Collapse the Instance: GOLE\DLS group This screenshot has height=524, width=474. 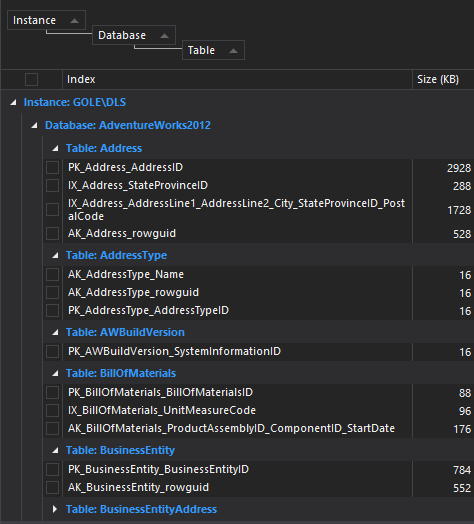click(x=13, y=102)
